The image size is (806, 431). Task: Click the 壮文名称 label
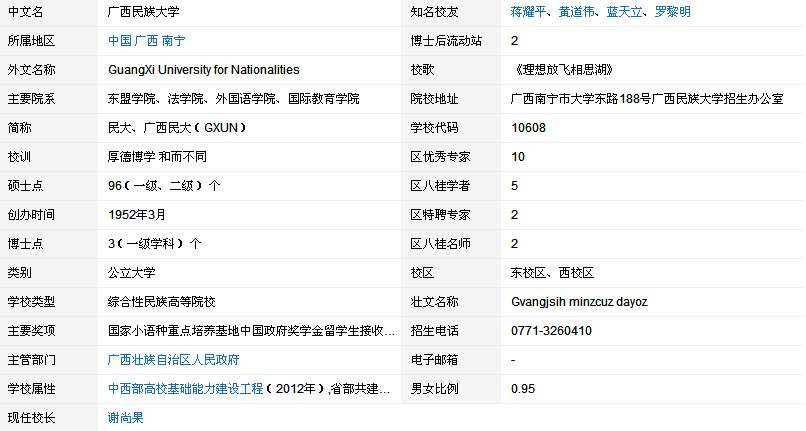tap(434, 301)
